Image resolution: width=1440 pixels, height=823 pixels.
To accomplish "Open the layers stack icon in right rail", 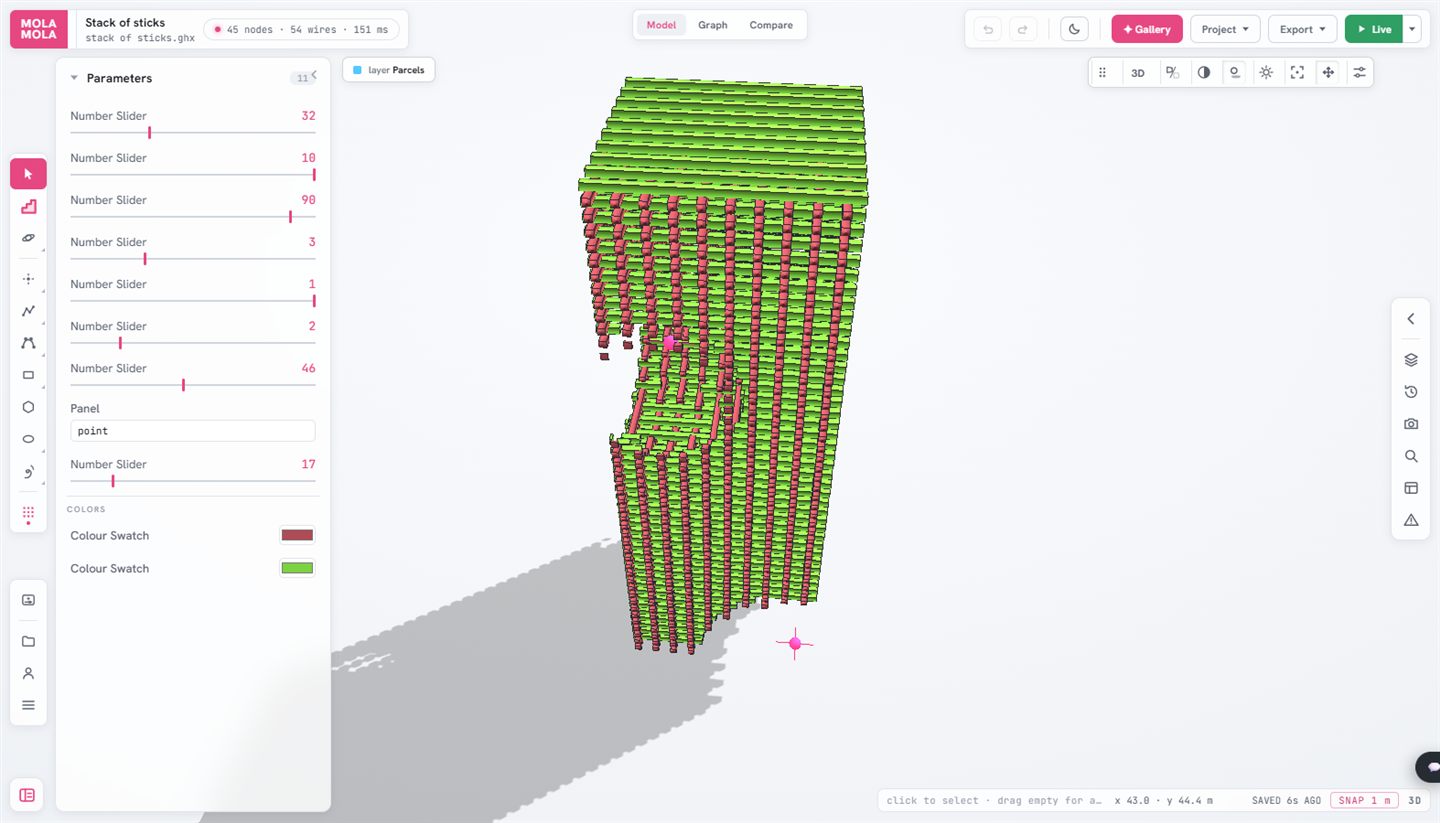I will (x=1411, y=360).
